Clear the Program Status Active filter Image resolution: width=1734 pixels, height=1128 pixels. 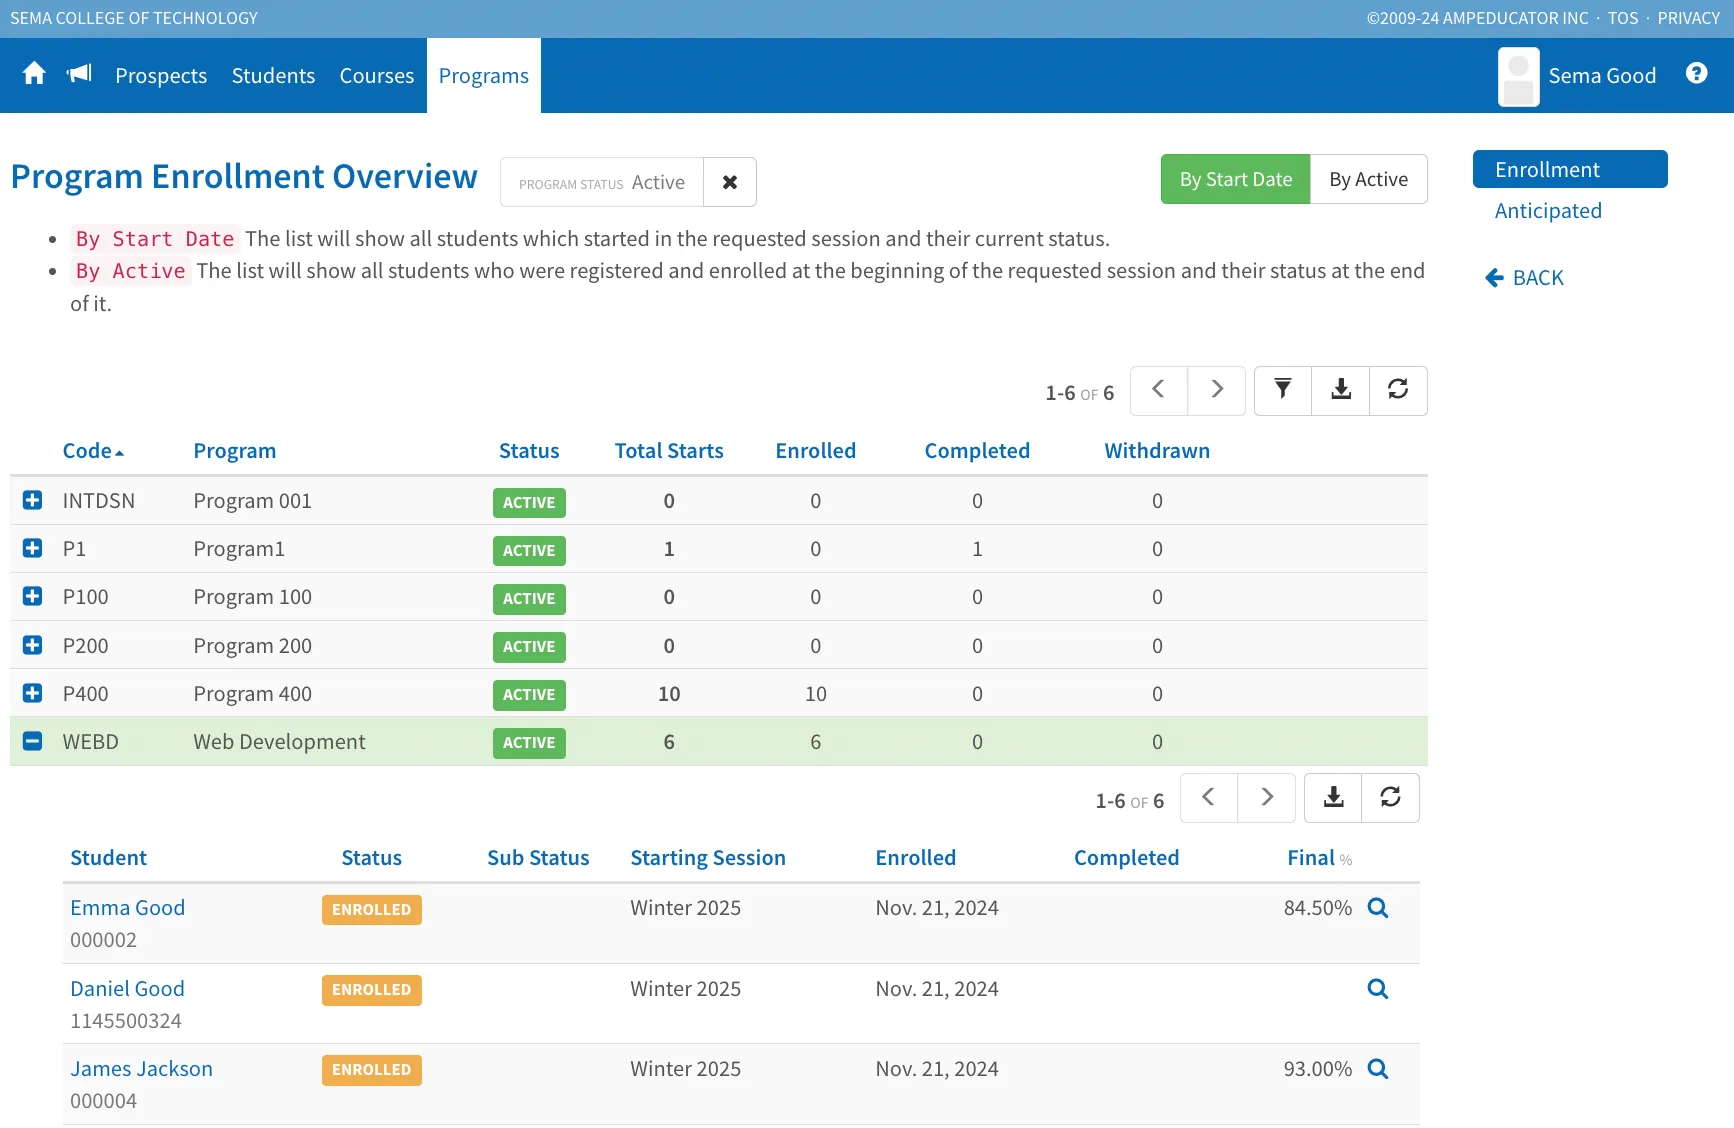[x=730, y=182]
